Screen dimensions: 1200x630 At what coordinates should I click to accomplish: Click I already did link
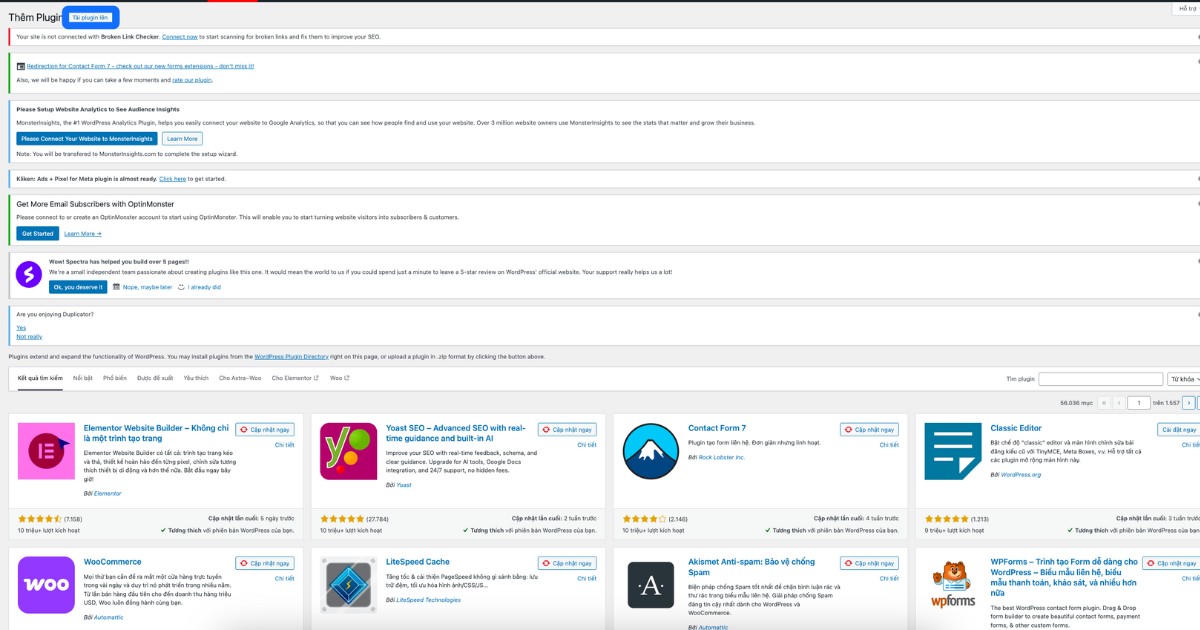[x=204, y=287]
